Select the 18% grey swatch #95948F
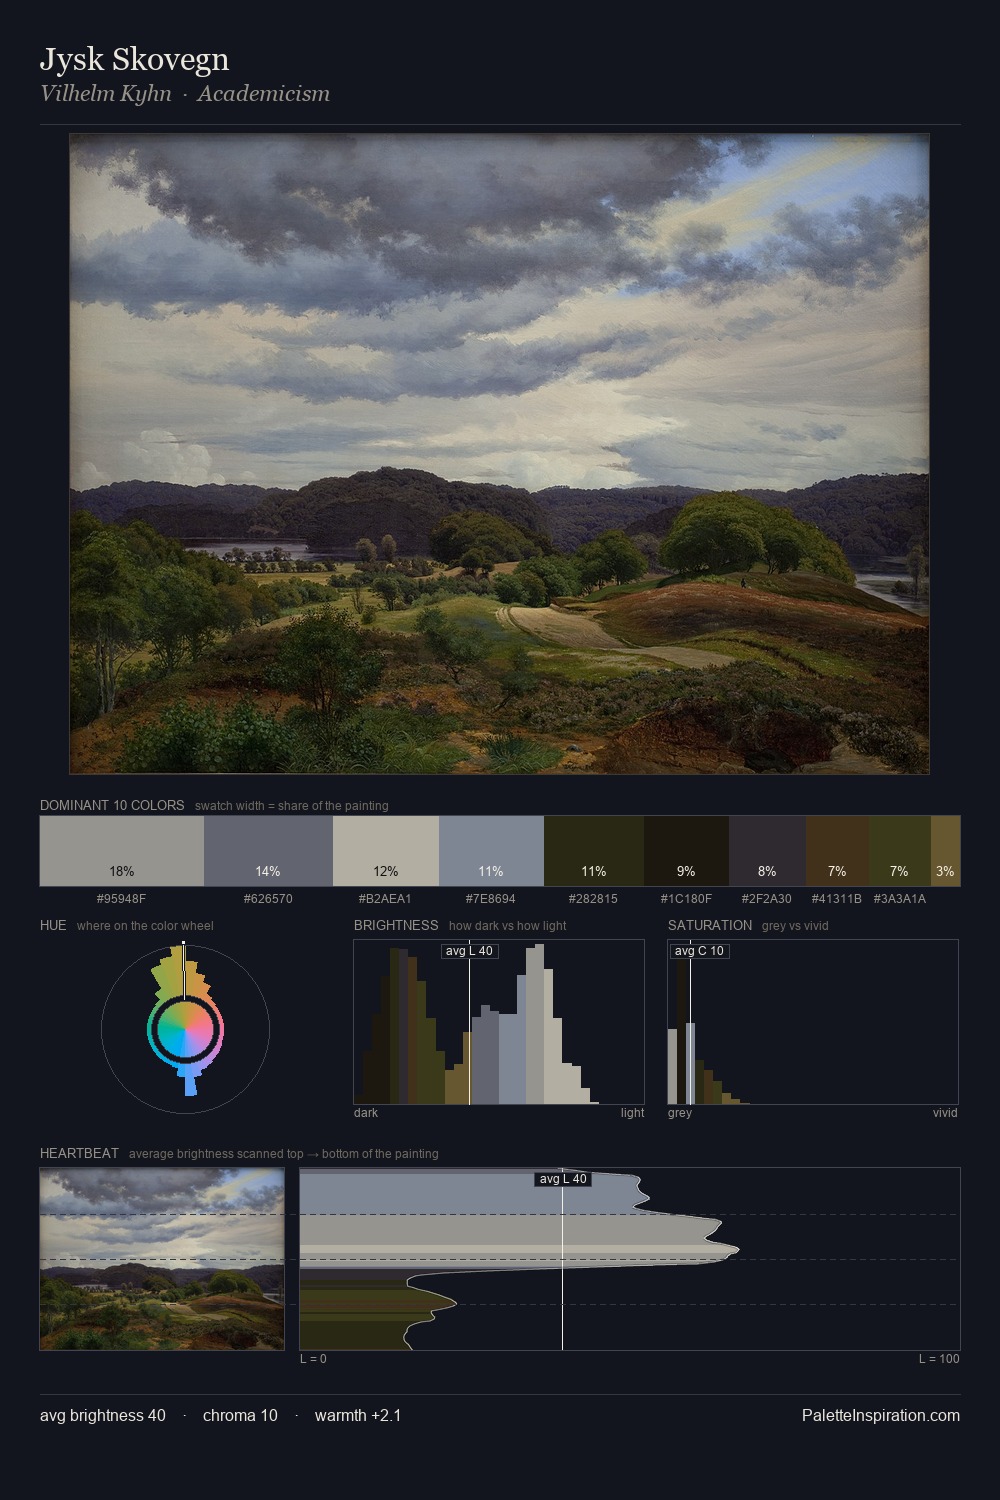1000x1500 pixels. click(x=122, y=851)
